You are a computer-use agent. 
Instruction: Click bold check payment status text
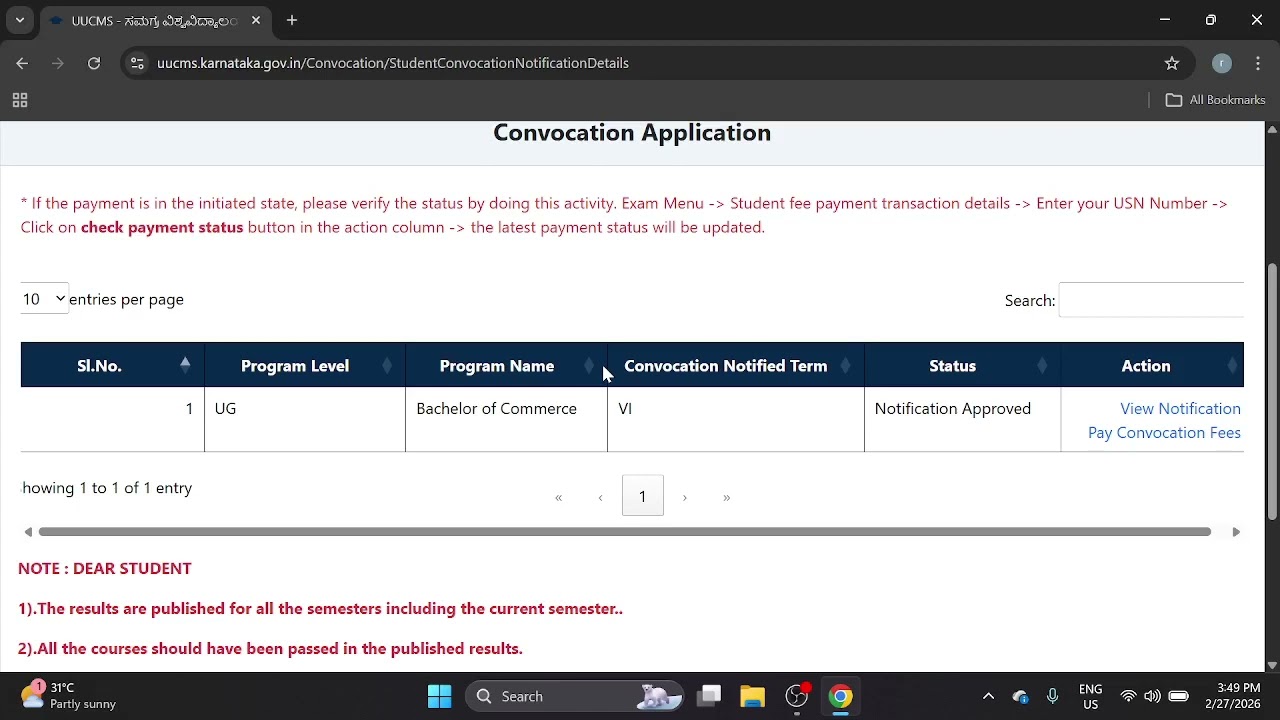(x=162, y=227)
